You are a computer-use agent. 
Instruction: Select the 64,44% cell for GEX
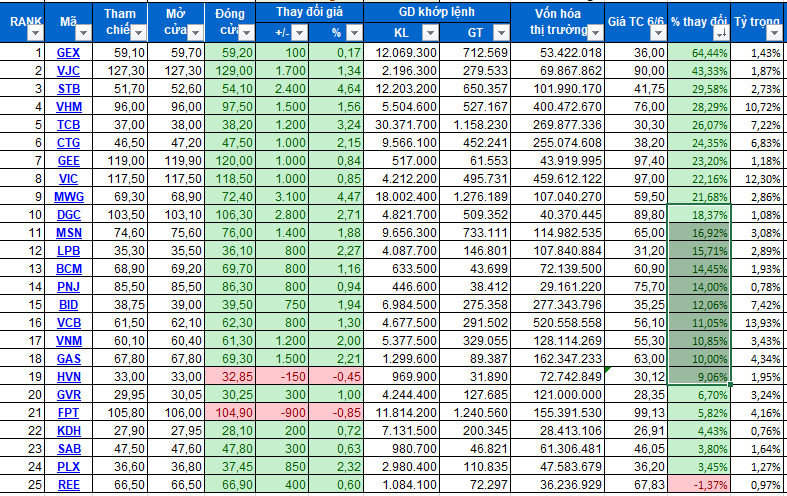coord(699,53)
